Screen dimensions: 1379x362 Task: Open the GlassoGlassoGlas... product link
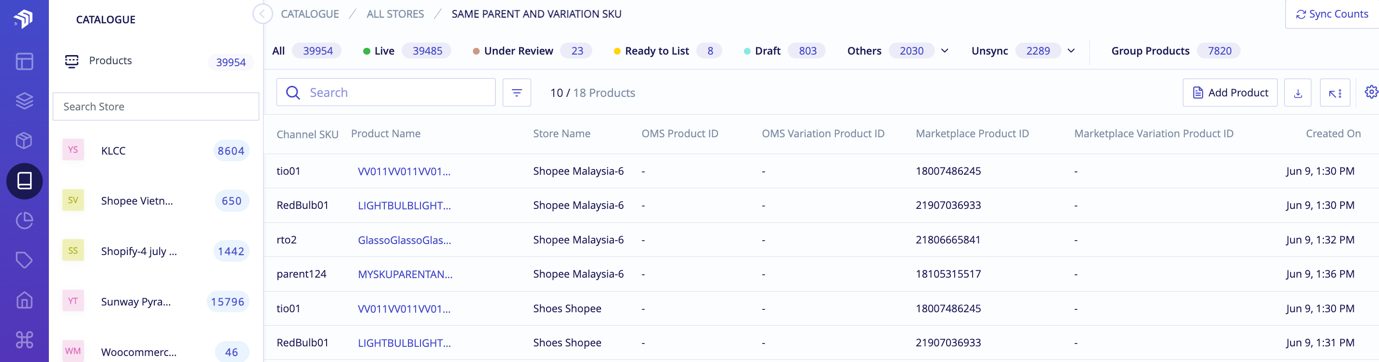pyautogui.click(x=404, y=240)
